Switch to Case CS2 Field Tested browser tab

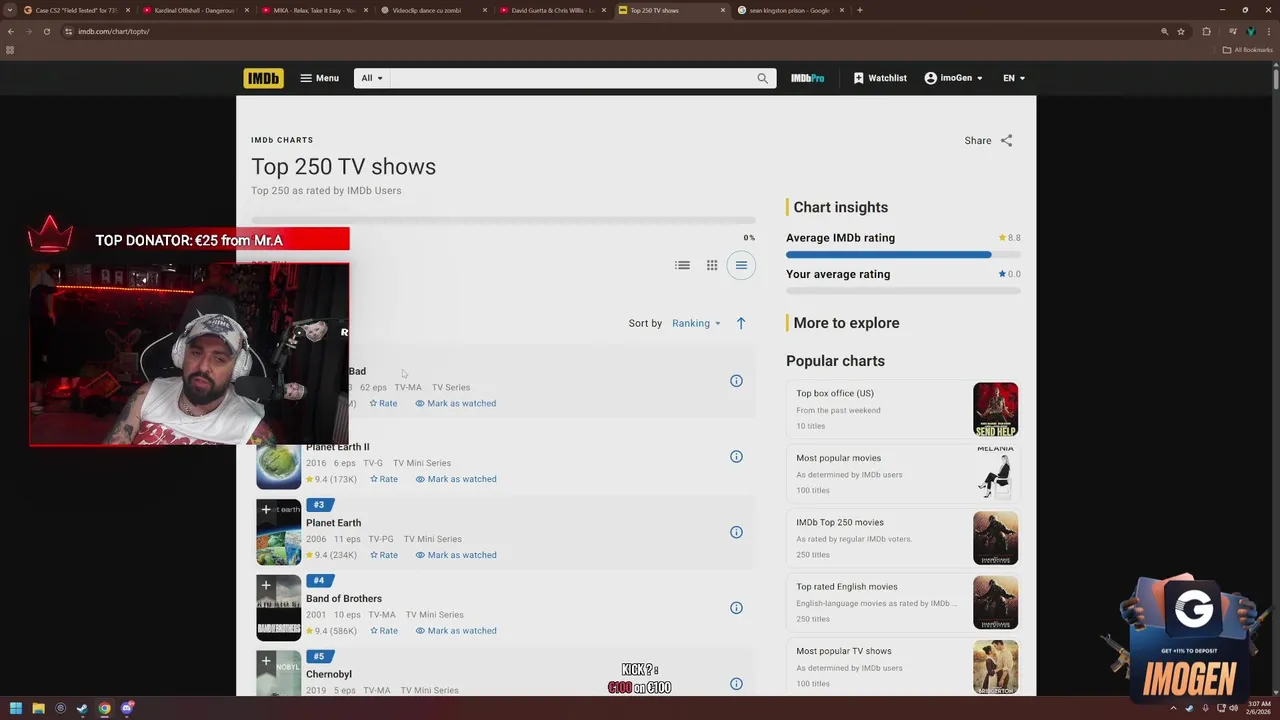[77, 10]
